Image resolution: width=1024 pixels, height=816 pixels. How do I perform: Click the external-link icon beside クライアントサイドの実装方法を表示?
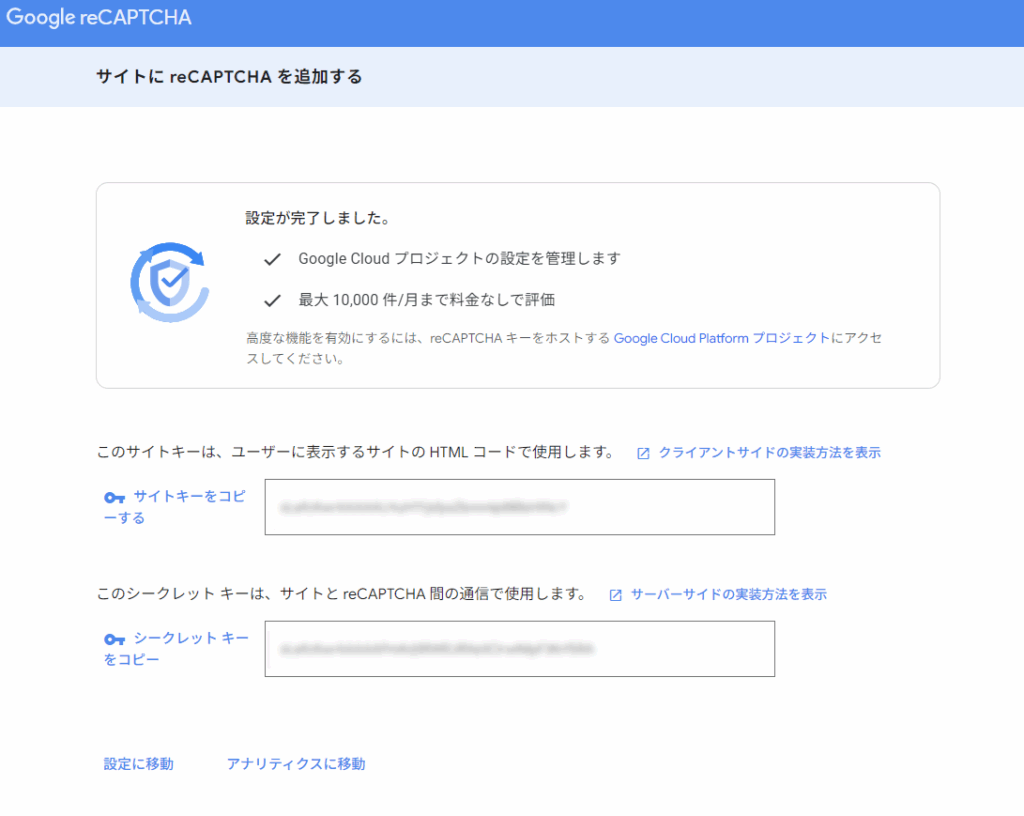[x=643, y=453]
